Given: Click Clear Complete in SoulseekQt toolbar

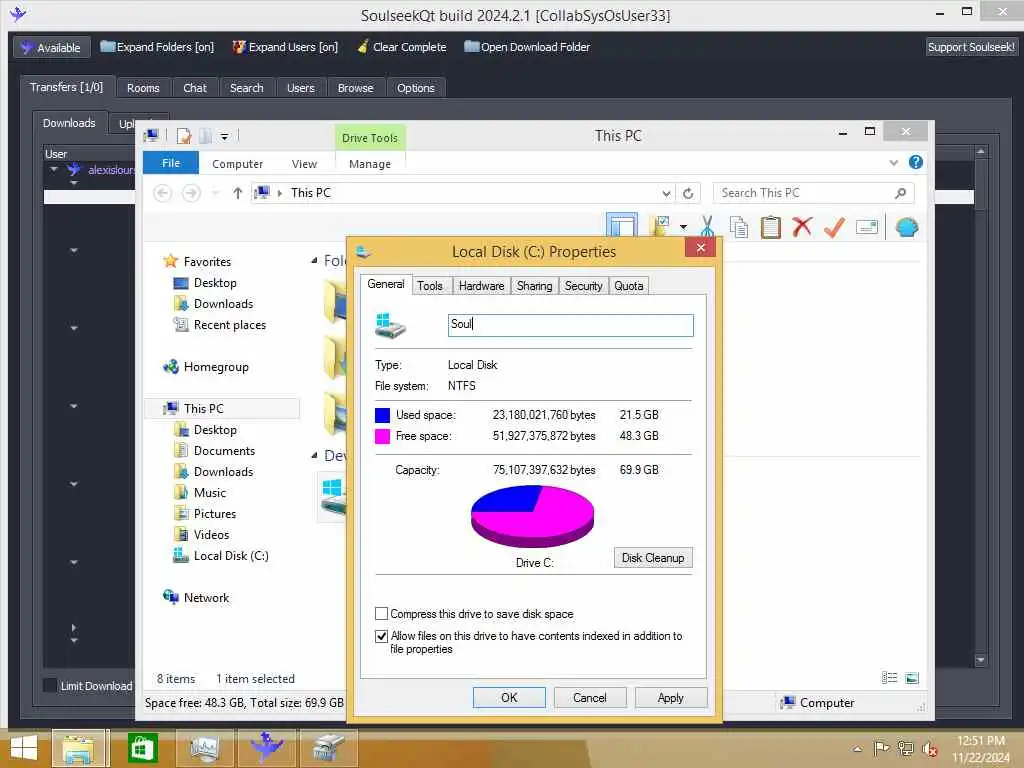Looking at the screenshot, I should [402, 47].
